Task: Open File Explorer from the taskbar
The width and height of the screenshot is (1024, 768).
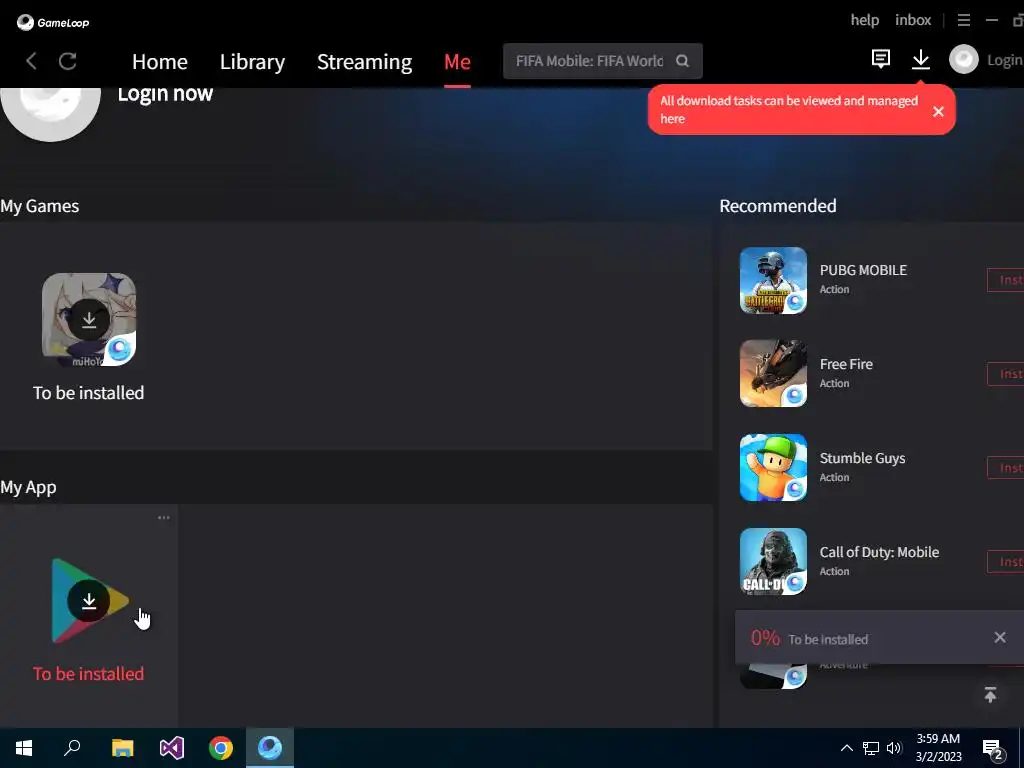Action: (122, 748)
